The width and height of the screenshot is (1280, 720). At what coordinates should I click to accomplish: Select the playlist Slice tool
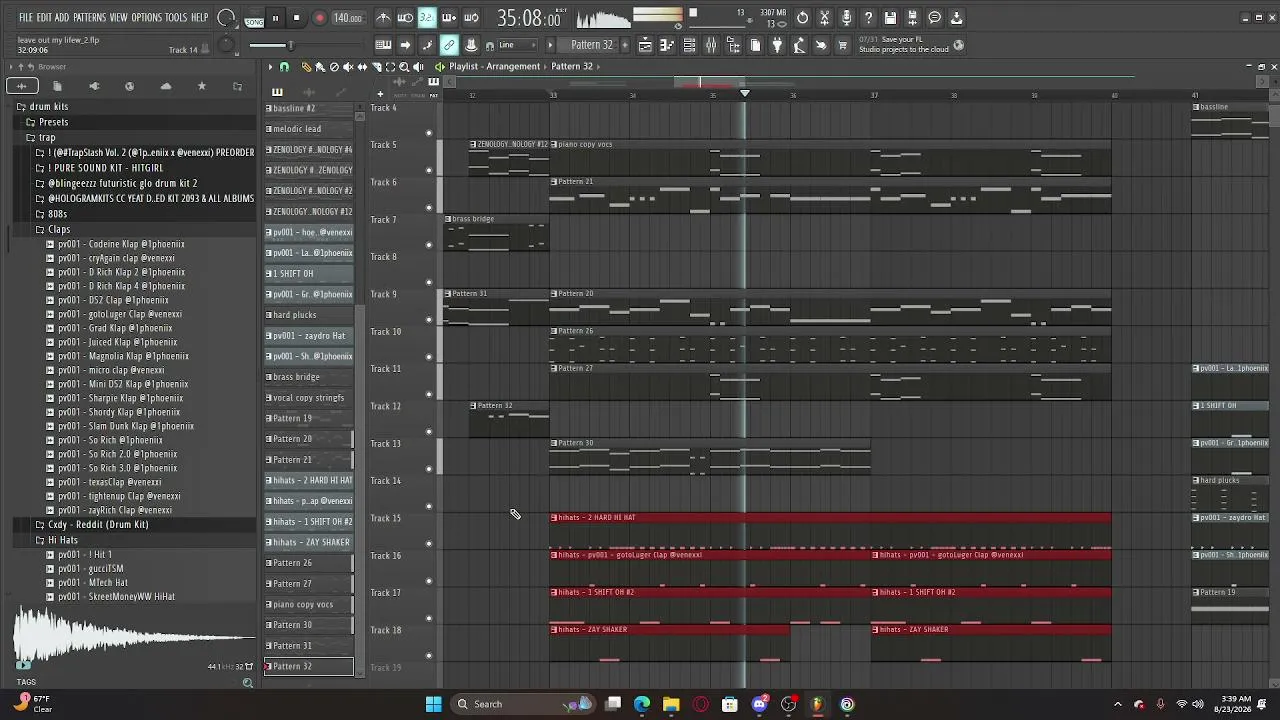point(376,67)
